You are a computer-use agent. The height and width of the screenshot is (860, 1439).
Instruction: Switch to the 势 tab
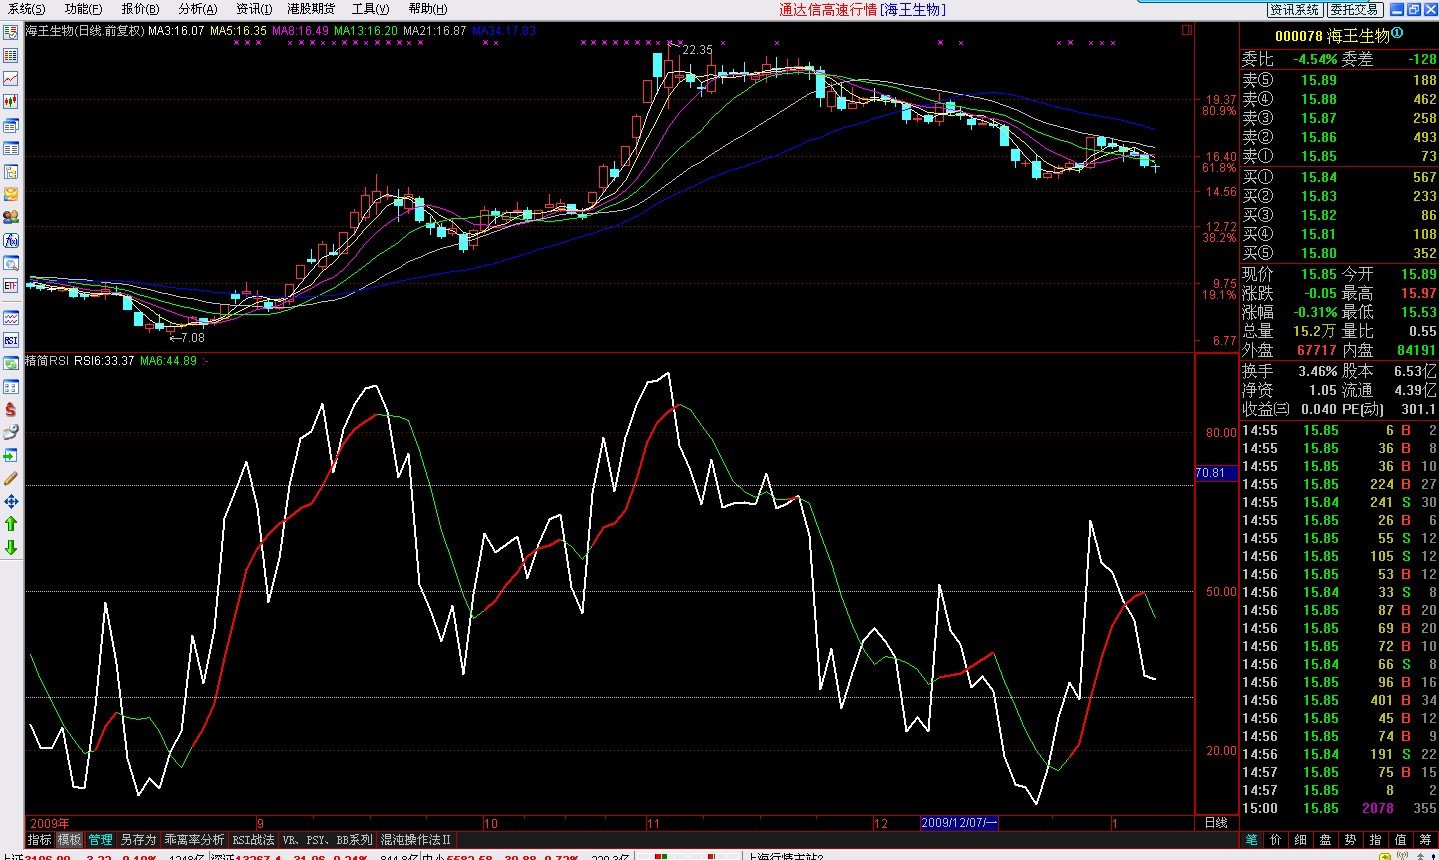tap(1351, 840)
